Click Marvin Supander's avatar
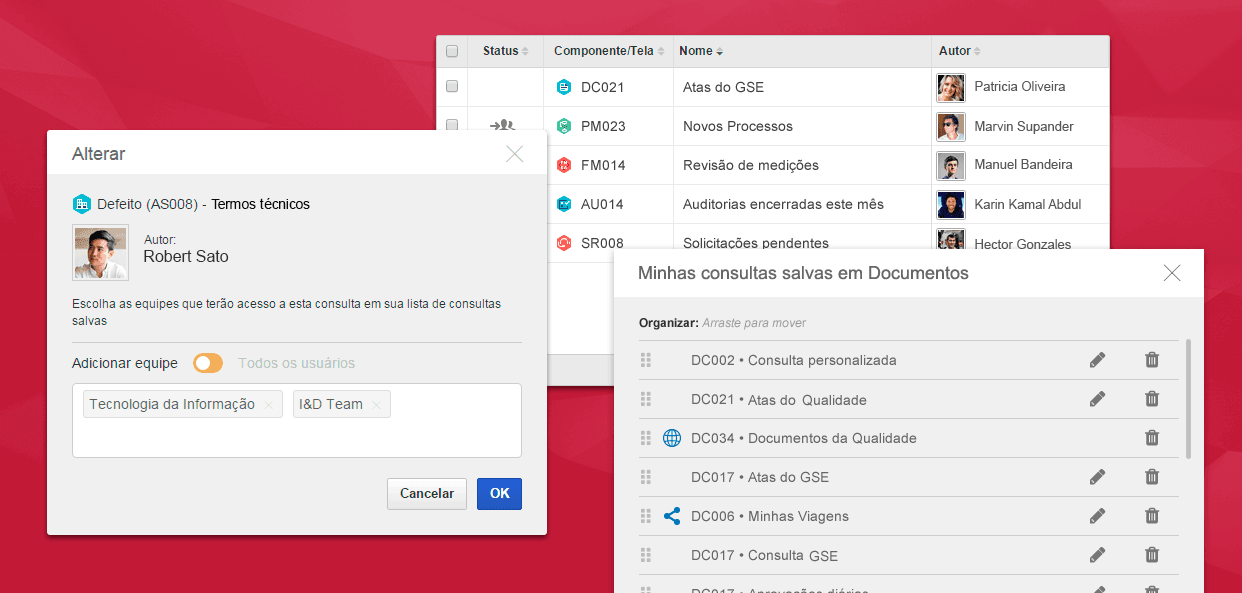This screenshot has width=1242, height=593. (951, 127)
